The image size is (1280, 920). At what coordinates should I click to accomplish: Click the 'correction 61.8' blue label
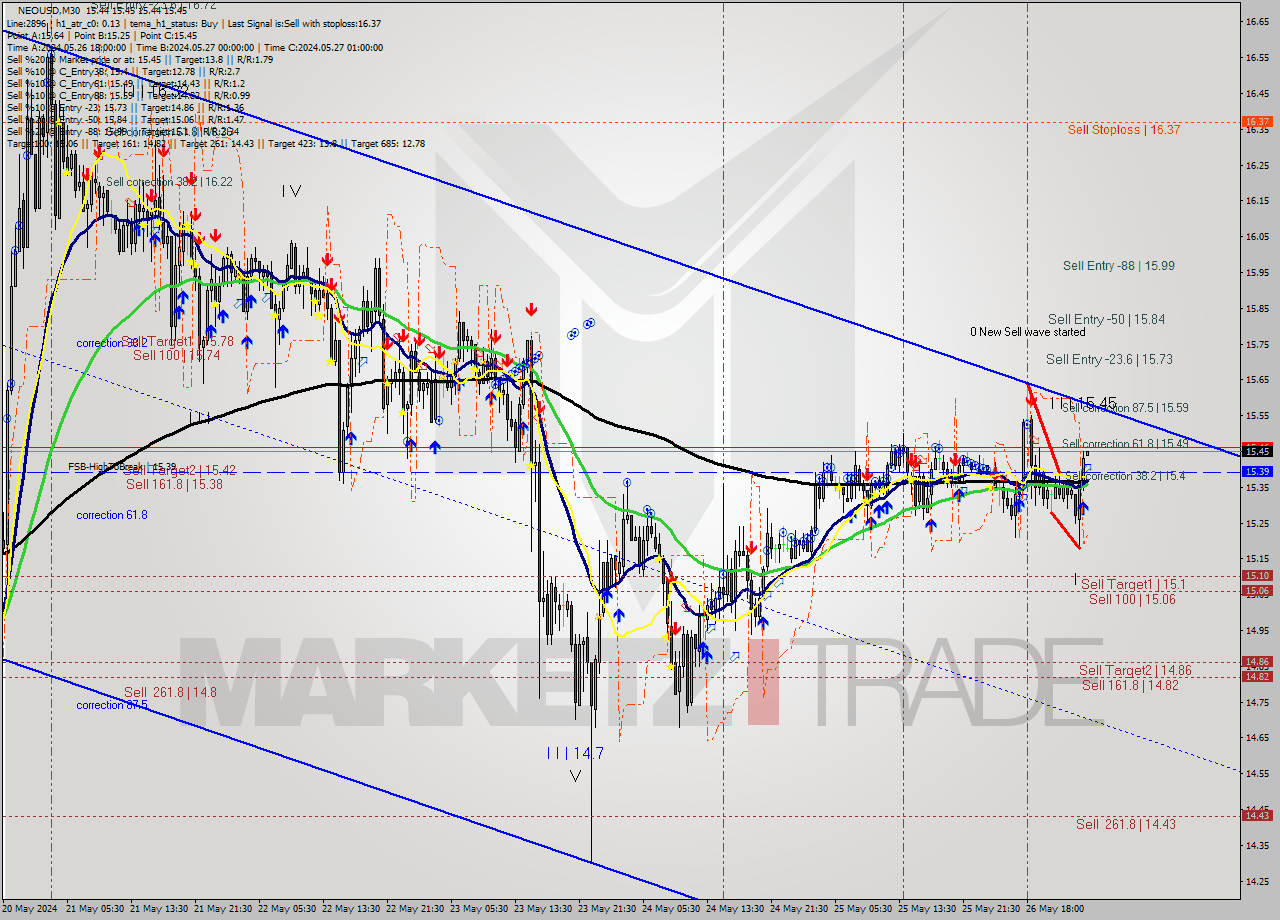coord(112,515)
